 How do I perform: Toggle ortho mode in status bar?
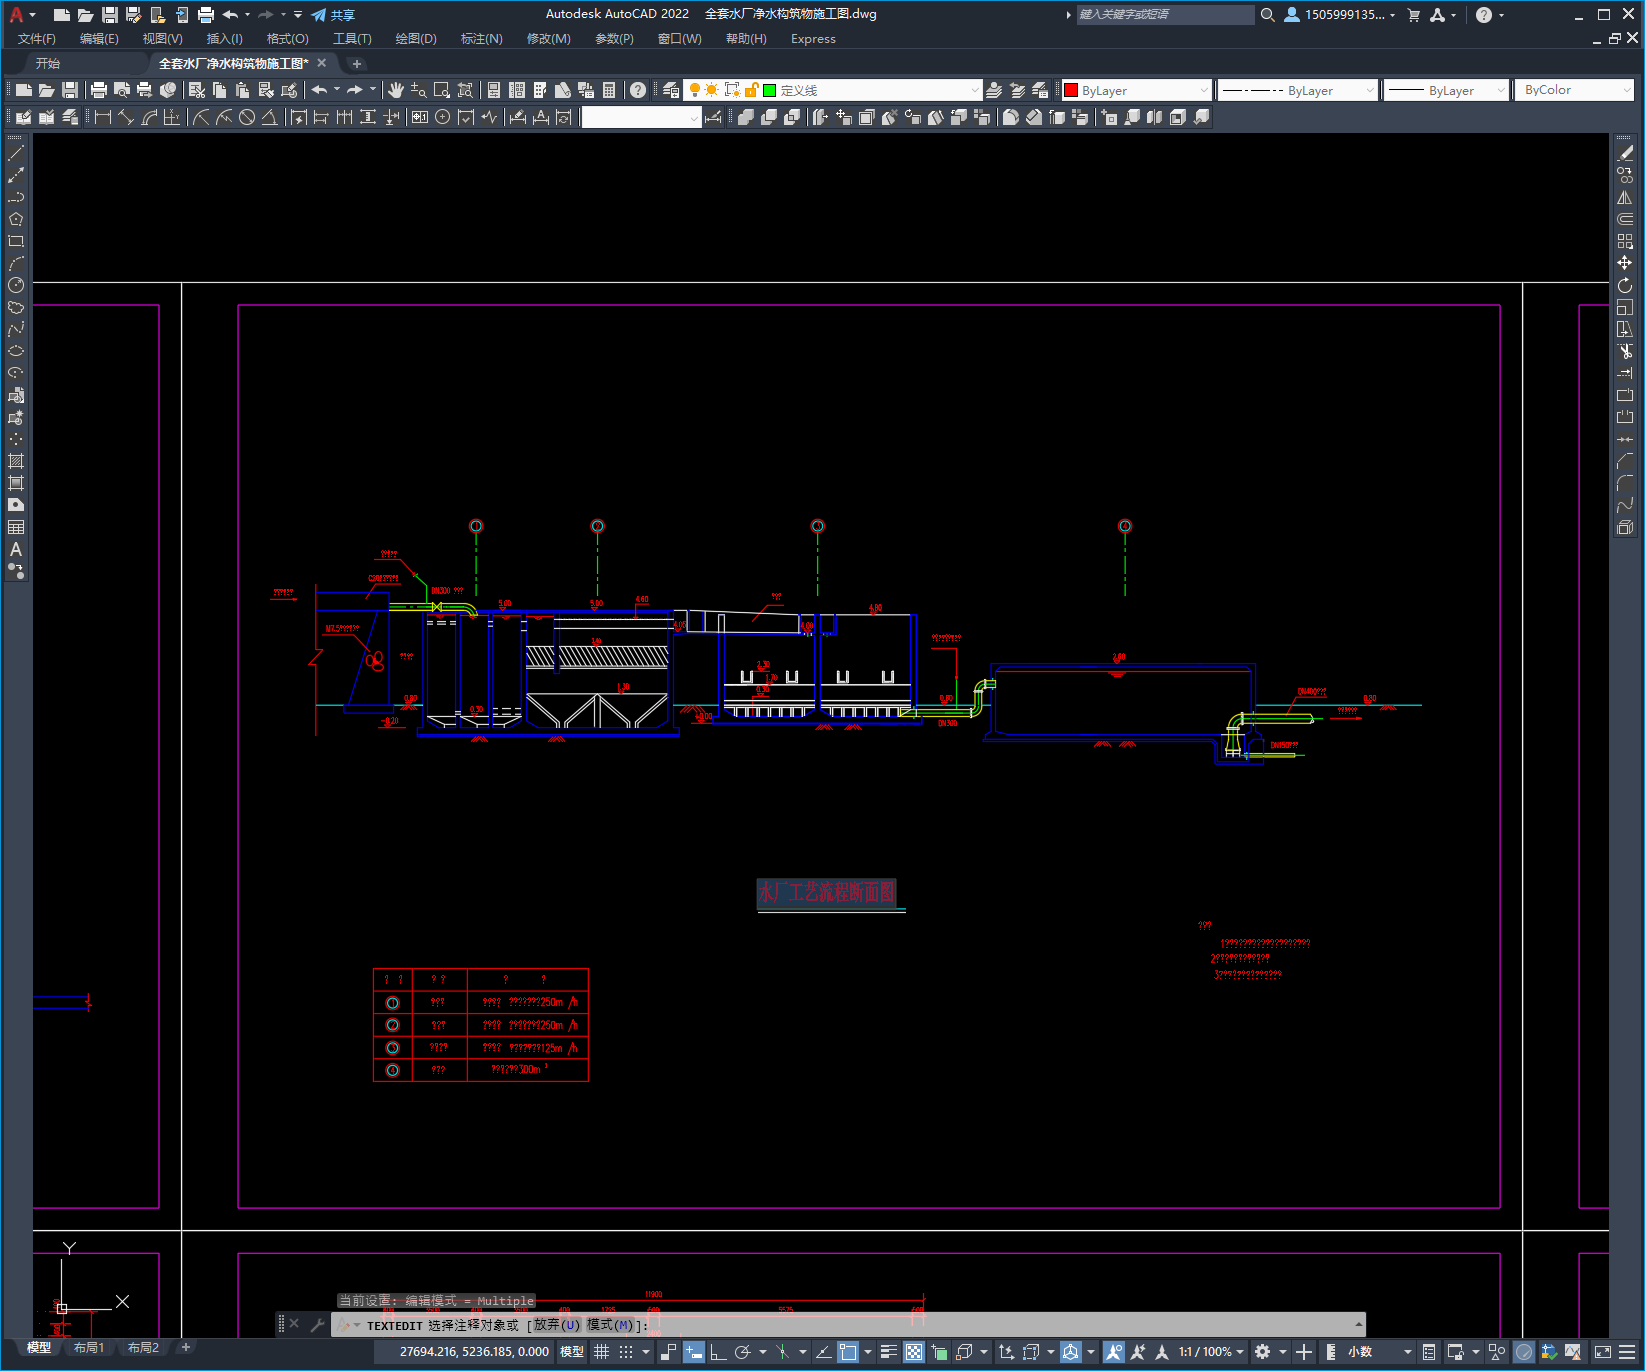[x=718, y=1352]
